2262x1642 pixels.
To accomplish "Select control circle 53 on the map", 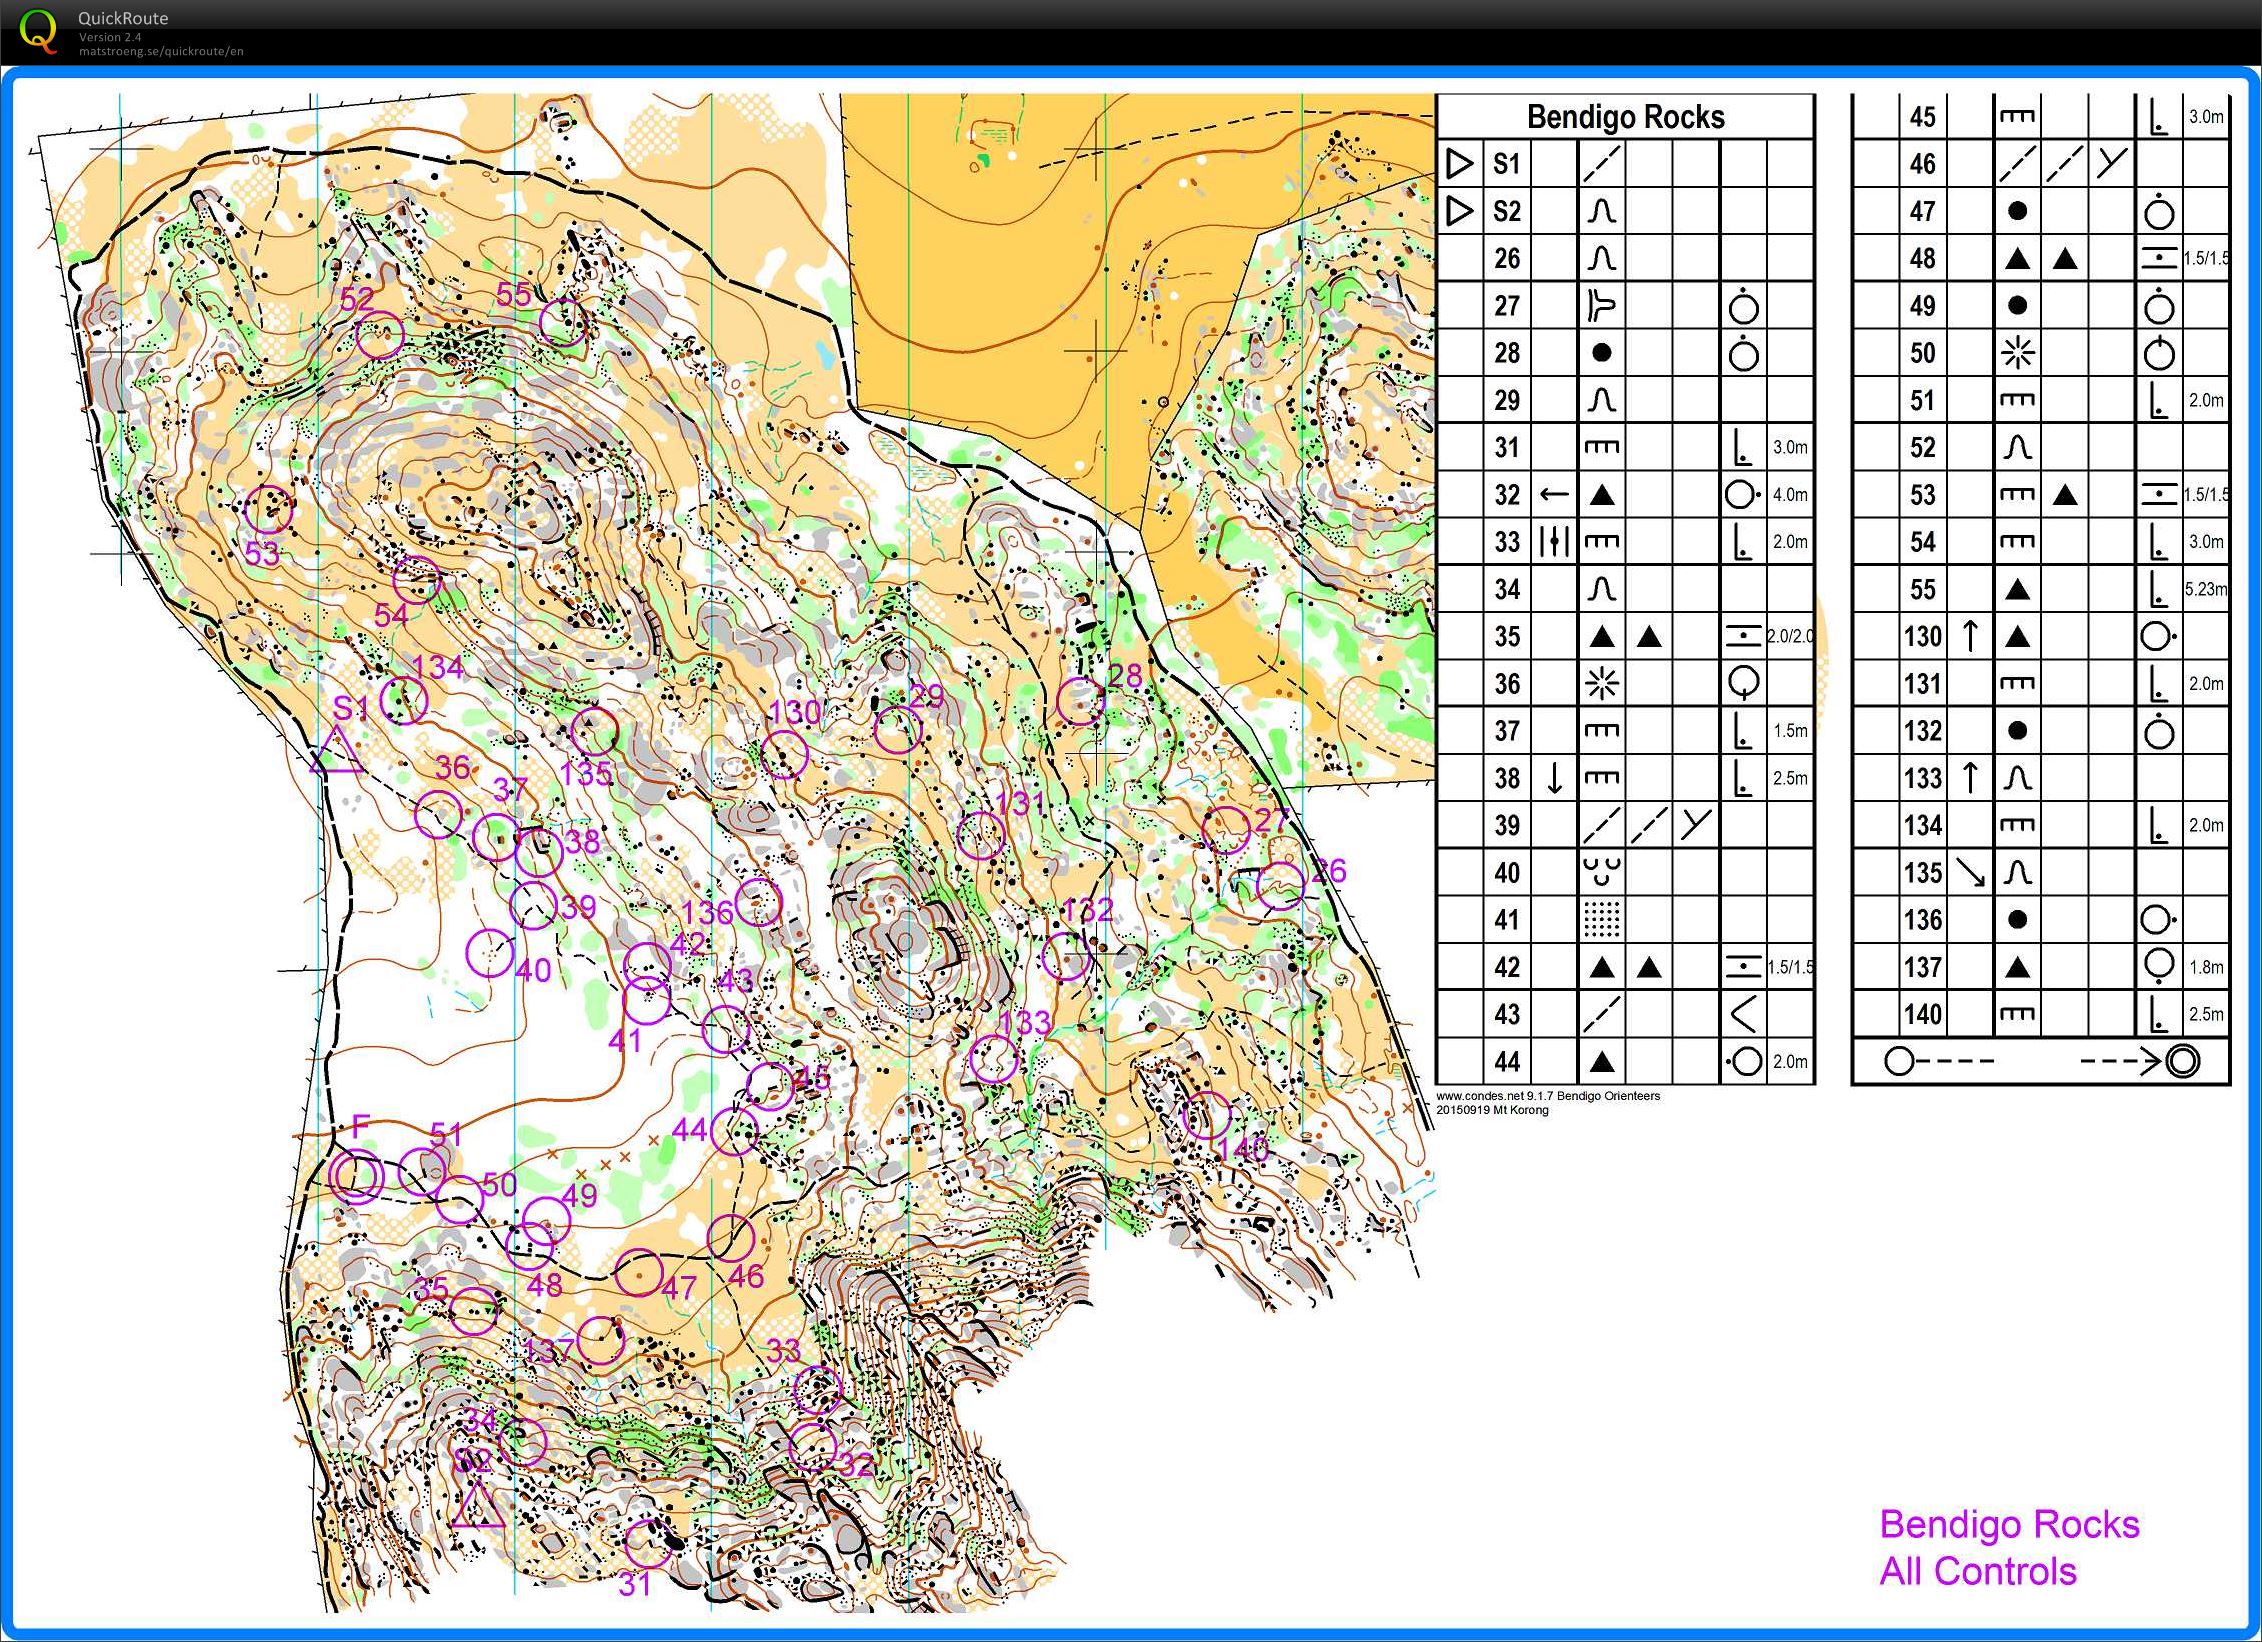I will [269, 510].
